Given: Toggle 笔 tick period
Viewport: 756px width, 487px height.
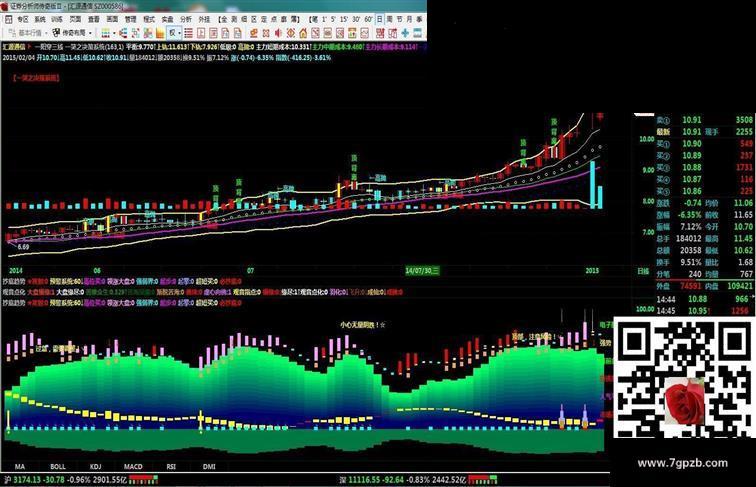Looking at the screenshot, I should point(314,19).
